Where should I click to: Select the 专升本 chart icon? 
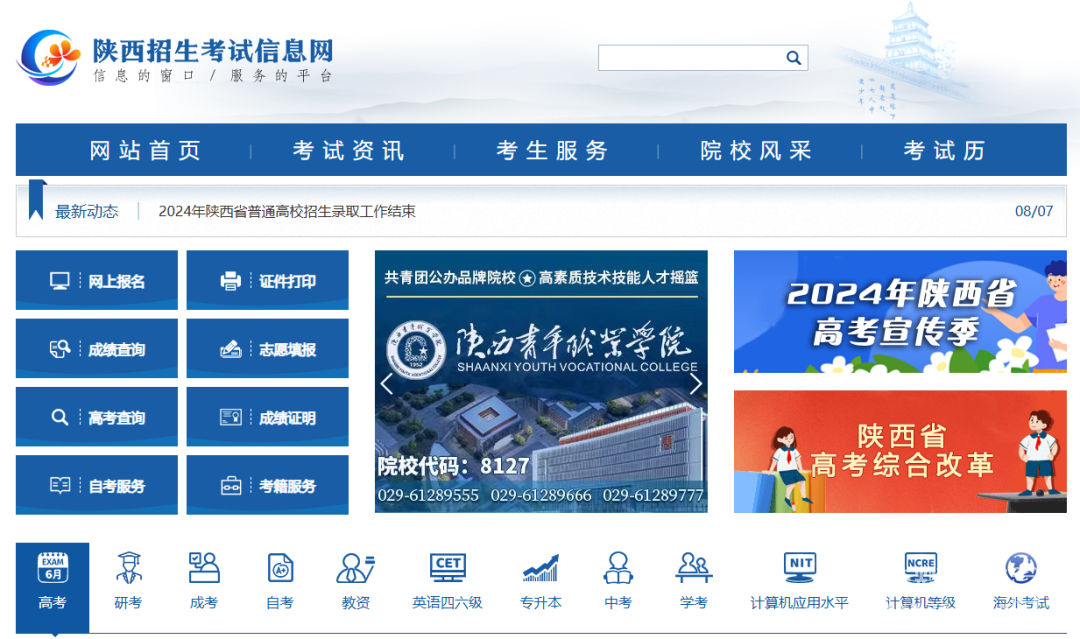coord(541,568)
